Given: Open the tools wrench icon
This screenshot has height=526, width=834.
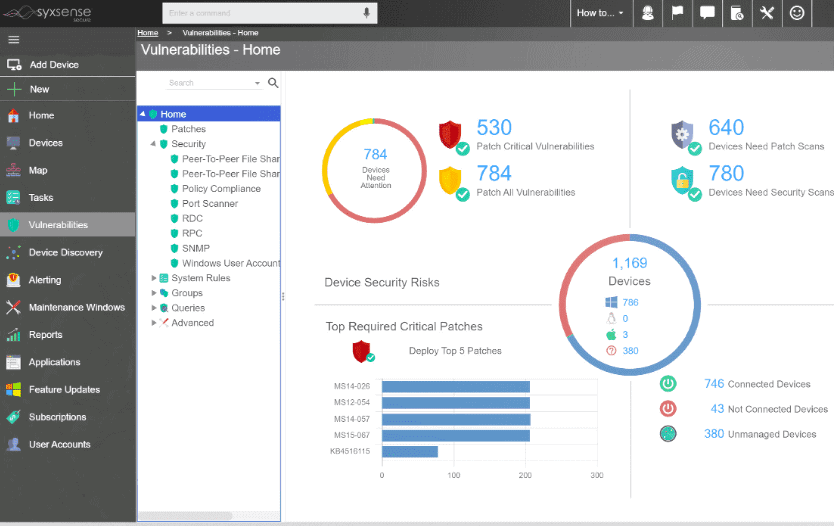Looking at the screenshot, I should coord(766,13).
